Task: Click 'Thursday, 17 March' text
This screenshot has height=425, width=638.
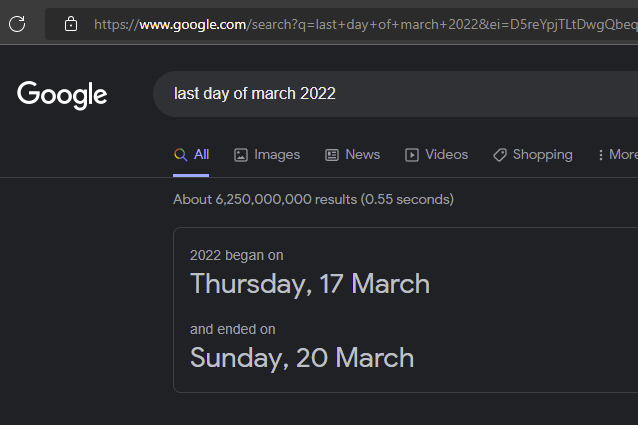Action: pyautogui.click(x=310, y=284)
